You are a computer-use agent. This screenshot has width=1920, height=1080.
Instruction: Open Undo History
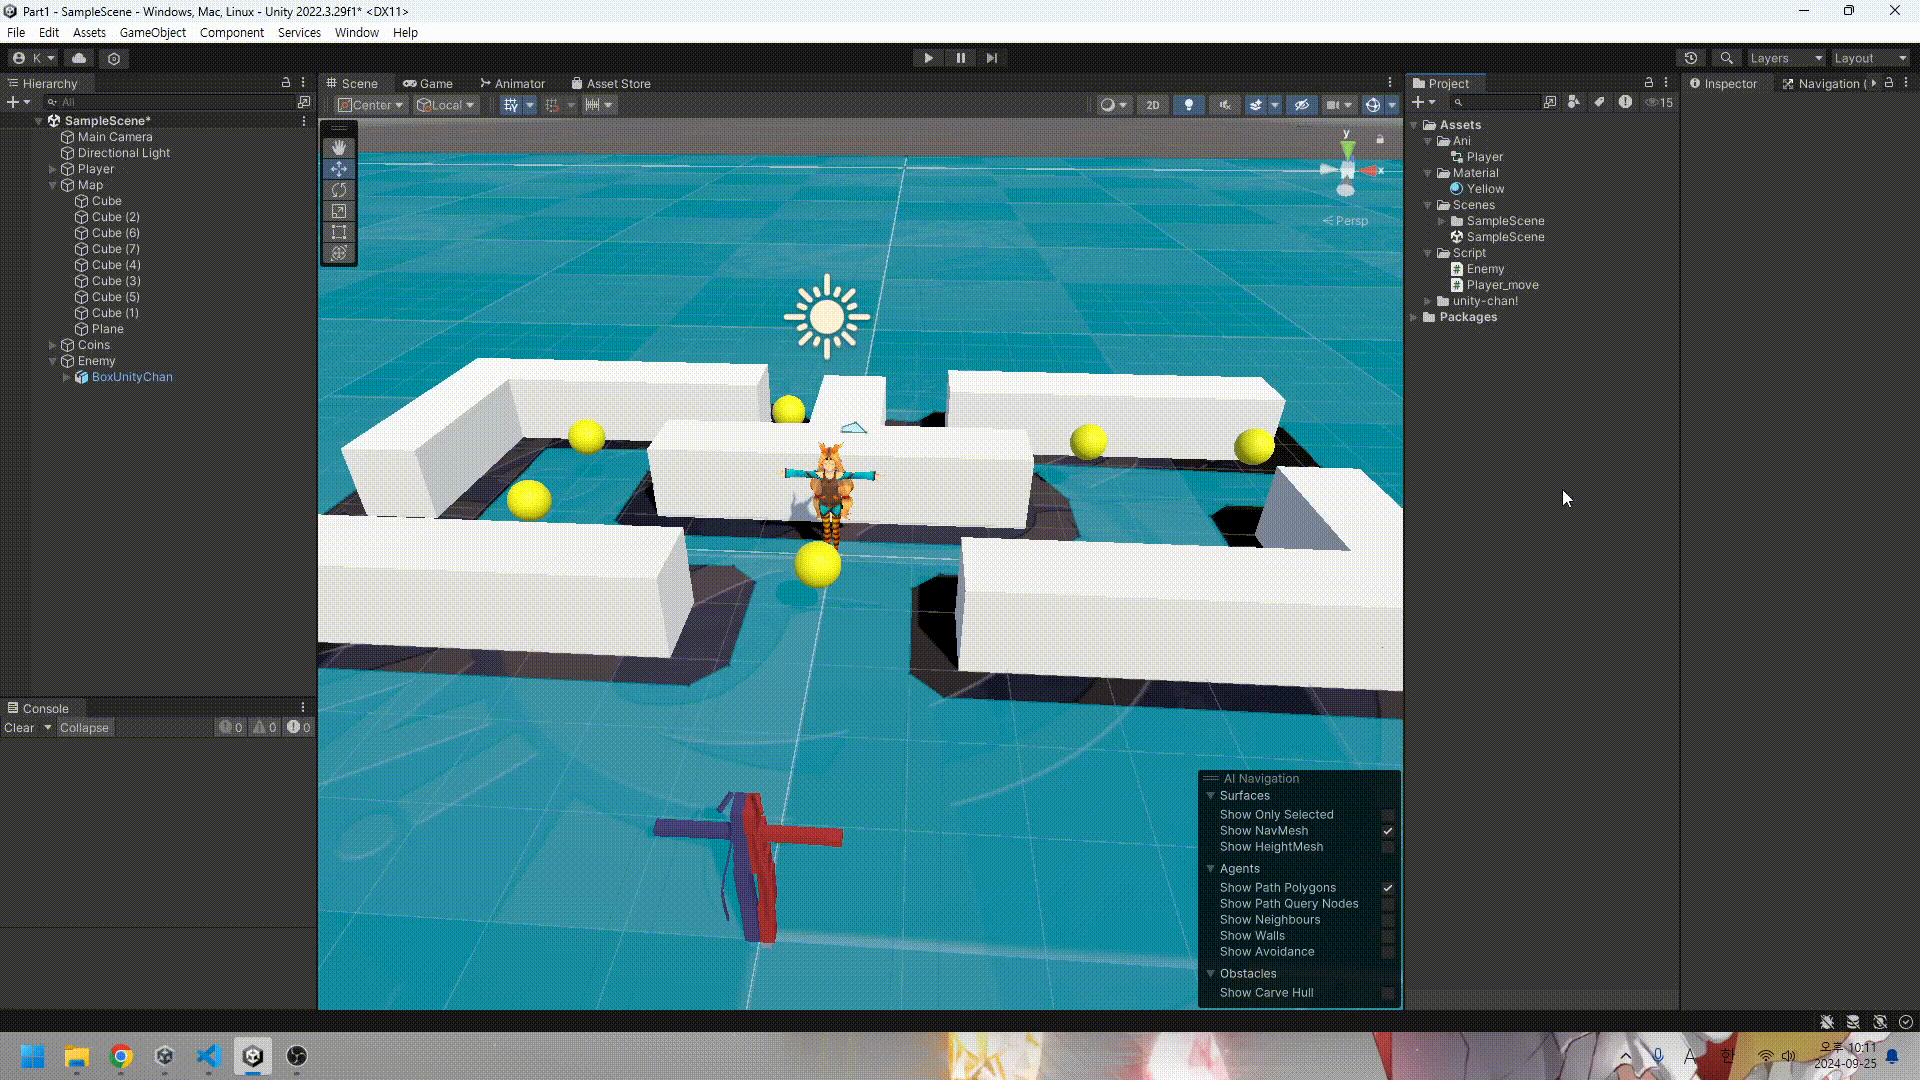[x=1691, y=58]
